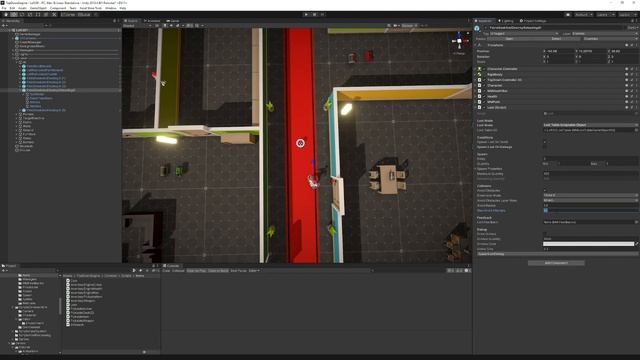
Task: Open the Layers dropdown in top toolbar
Action: pyautogui.click(x=606, y=15)
